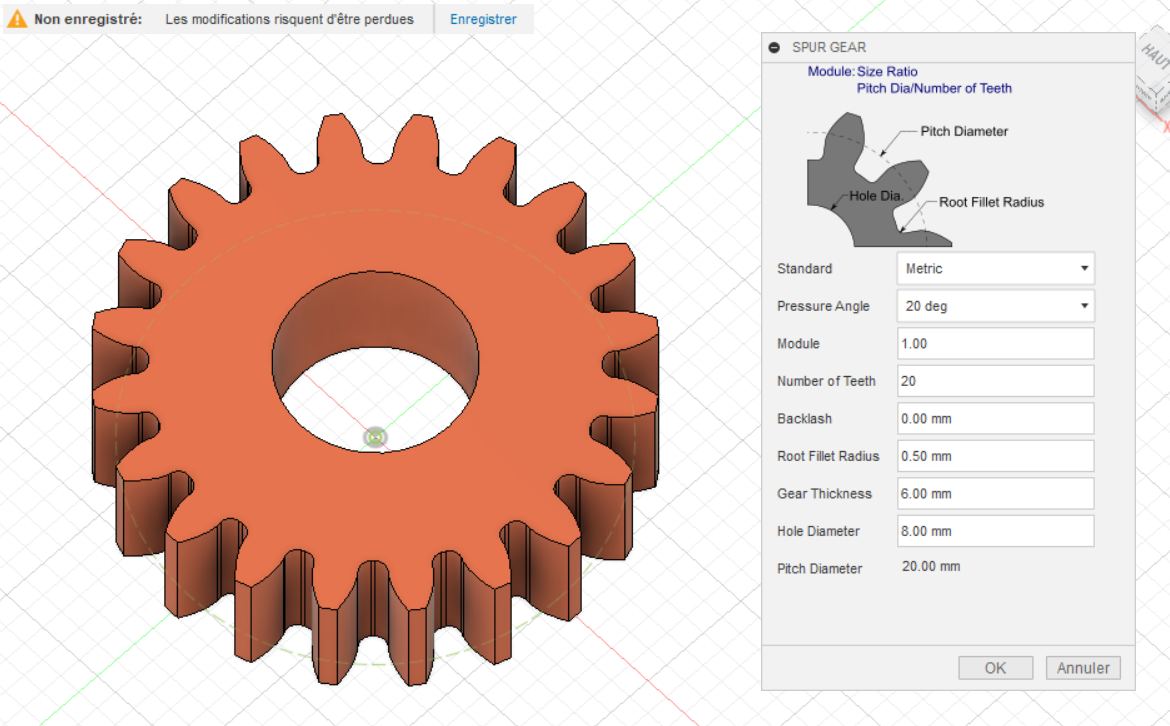Click the Enregistrer save link
Image resolution: width=1170 pixels, height=726 pixels.
pyautogui.click(x=483, y=19)
